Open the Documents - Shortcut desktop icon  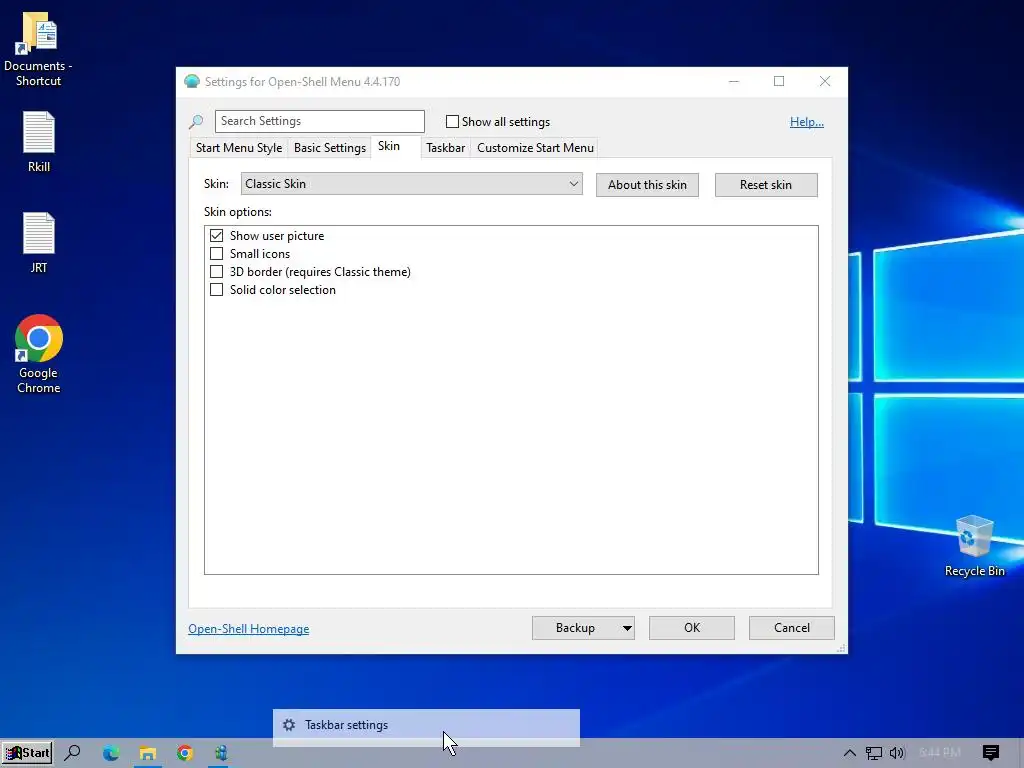[x=38, y=49]
